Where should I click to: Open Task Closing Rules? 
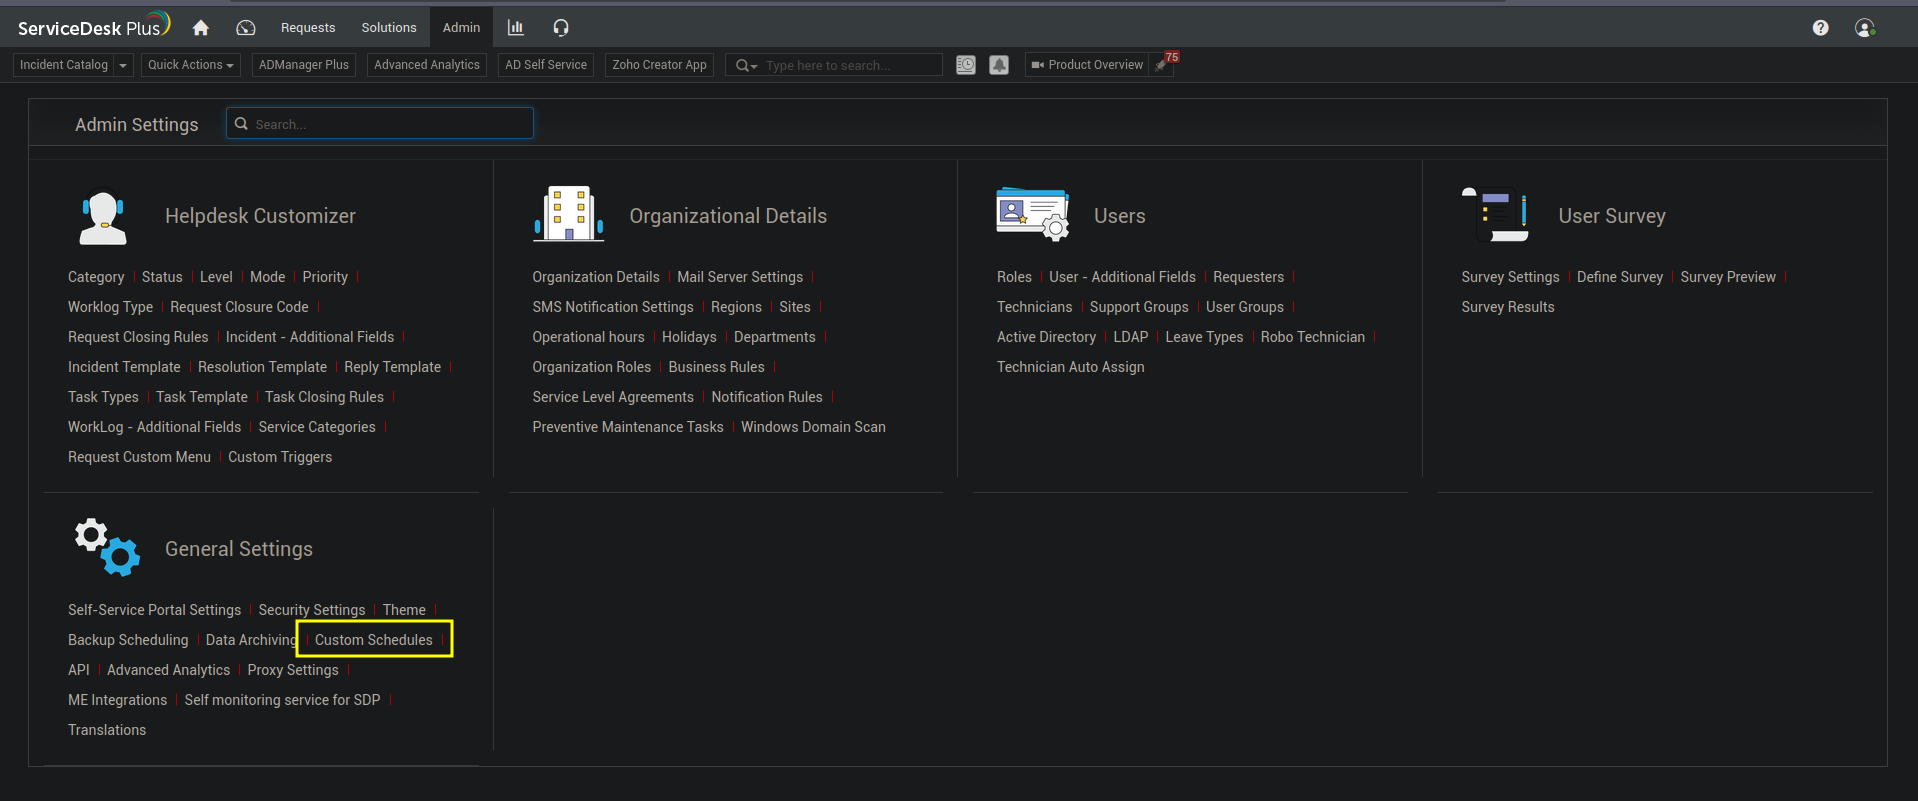click(x=324, y=397)
